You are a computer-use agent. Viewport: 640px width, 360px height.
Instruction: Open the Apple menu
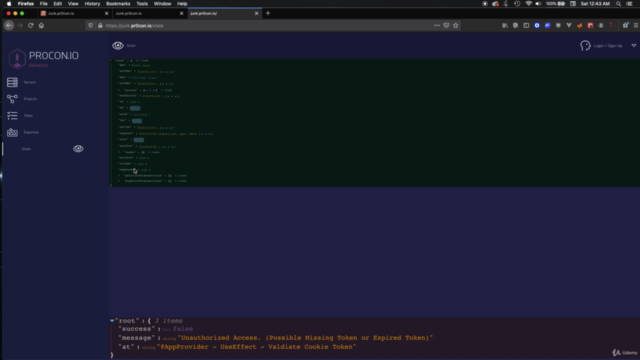(x=9, y=4)
